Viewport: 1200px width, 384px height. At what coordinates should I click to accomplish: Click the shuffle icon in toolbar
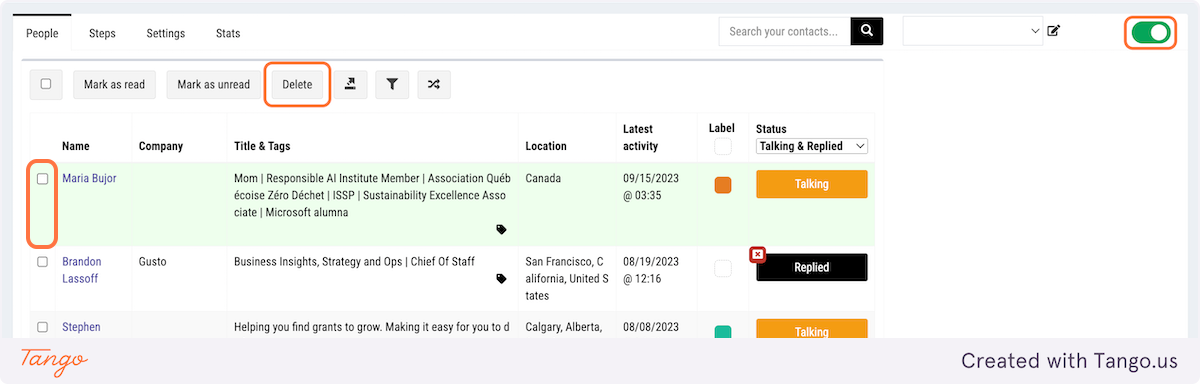point(434,84)
